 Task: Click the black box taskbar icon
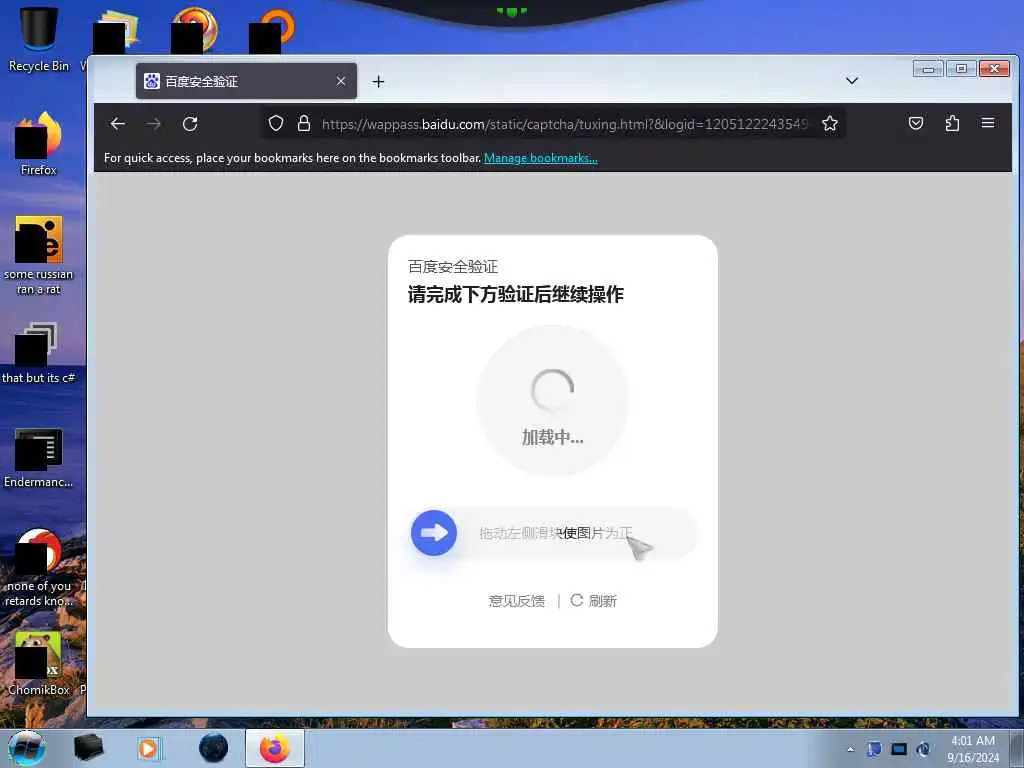pos(88,748)
